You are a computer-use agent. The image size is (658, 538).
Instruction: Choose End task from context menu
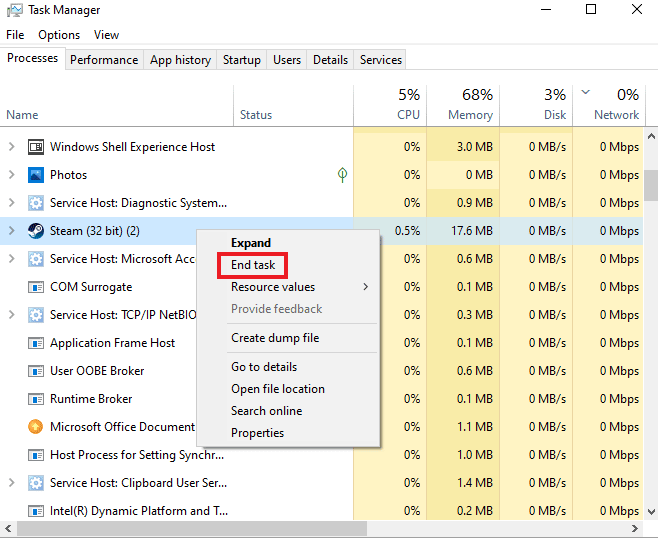tap(253, 265)
